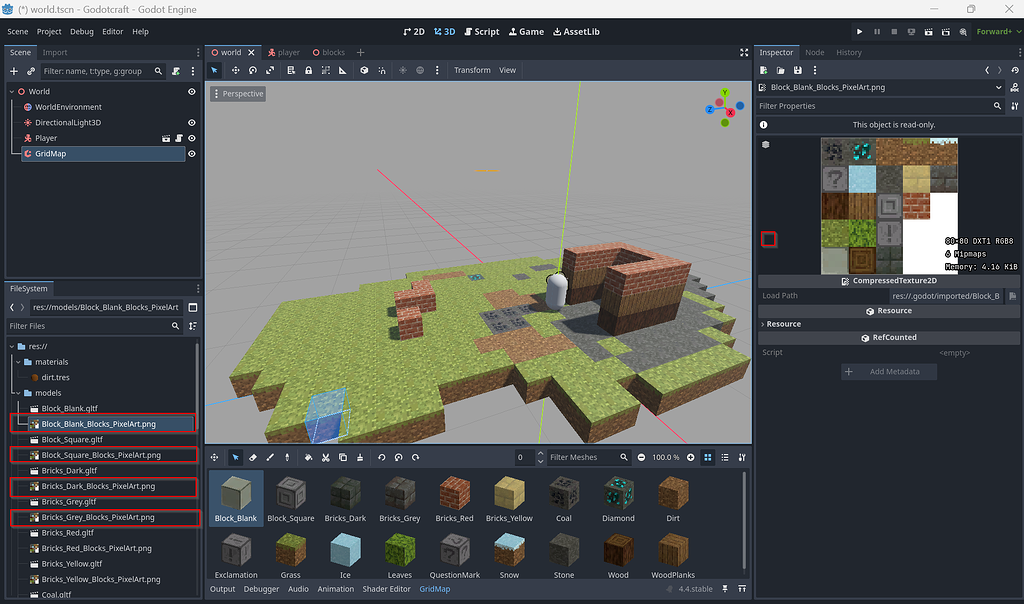
Task: Adjust the mesh palette zoom percentage control
Action: (665, 457)
